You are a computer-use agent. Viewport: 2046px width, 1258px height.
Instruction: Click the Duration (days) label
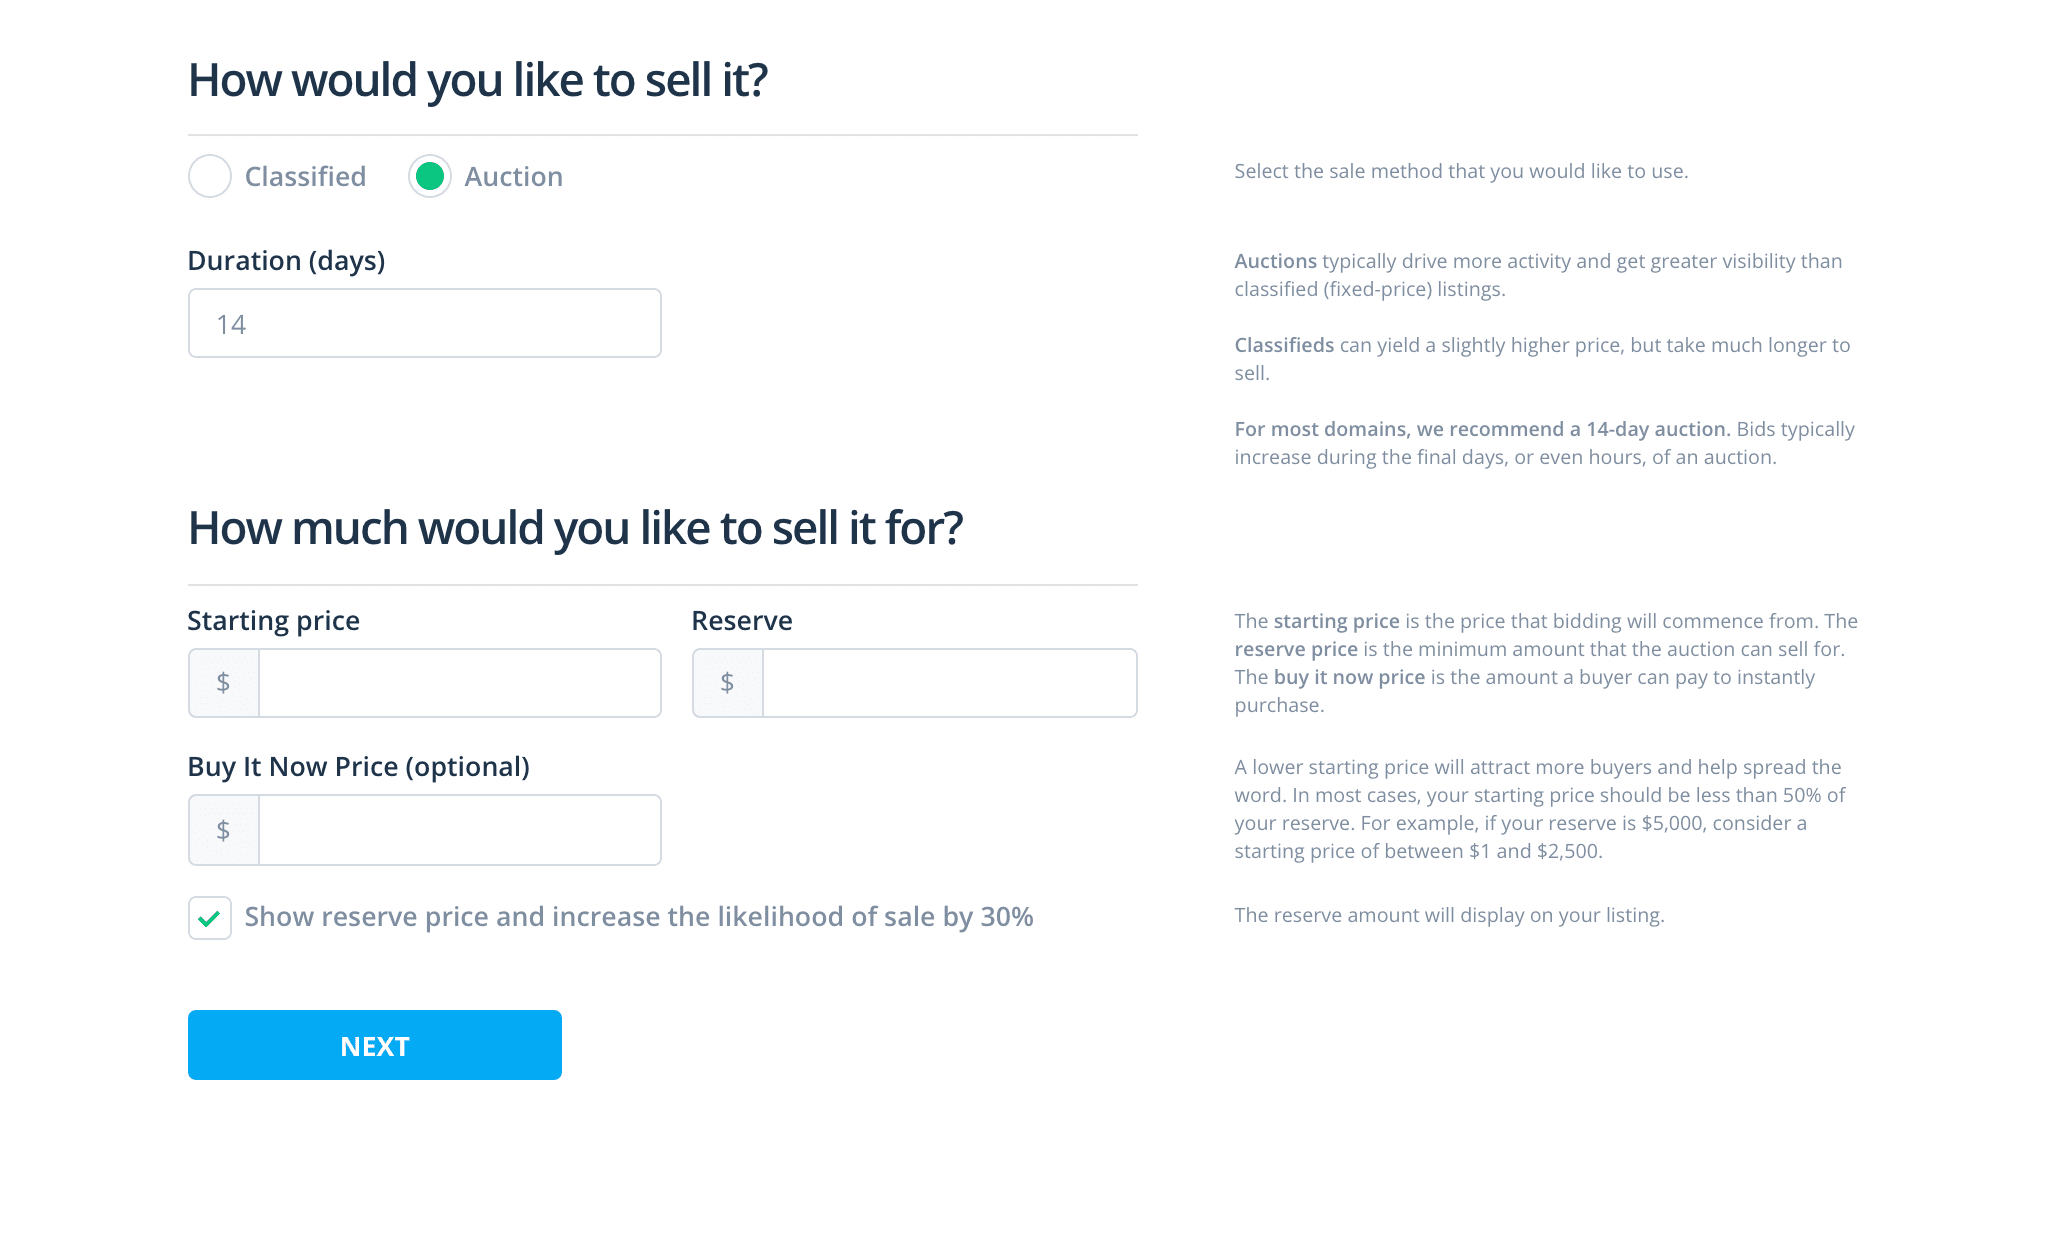(x=287, y=260)
